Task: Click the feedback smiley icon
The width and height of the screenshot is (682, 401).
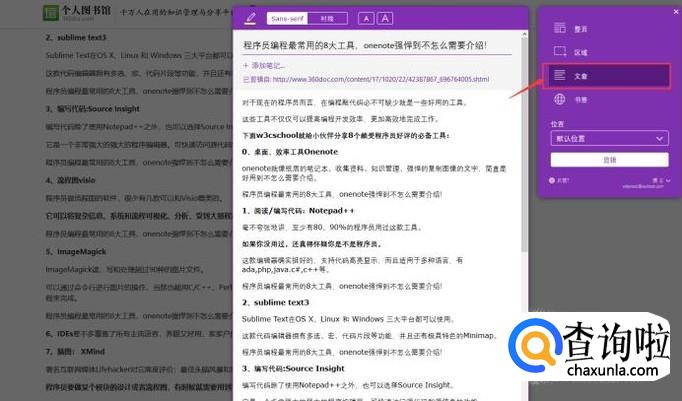Action: (x=553, y=179)
